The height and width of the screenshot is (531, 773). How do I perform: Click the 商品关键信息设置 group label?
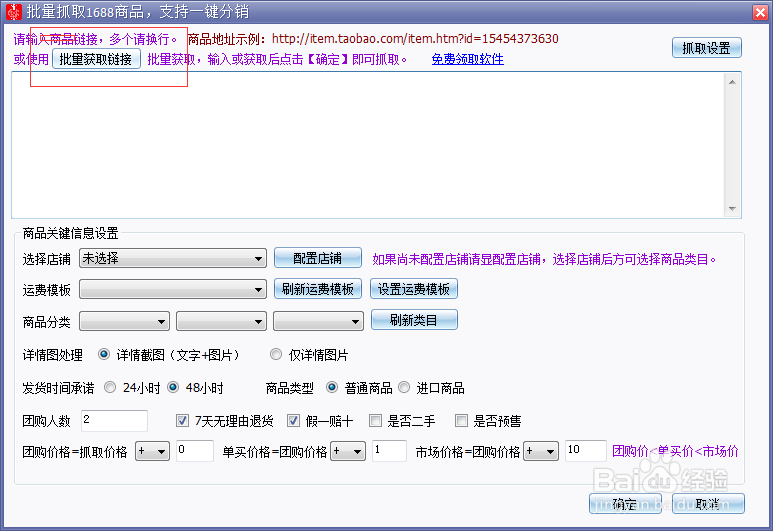pos(70,233)
